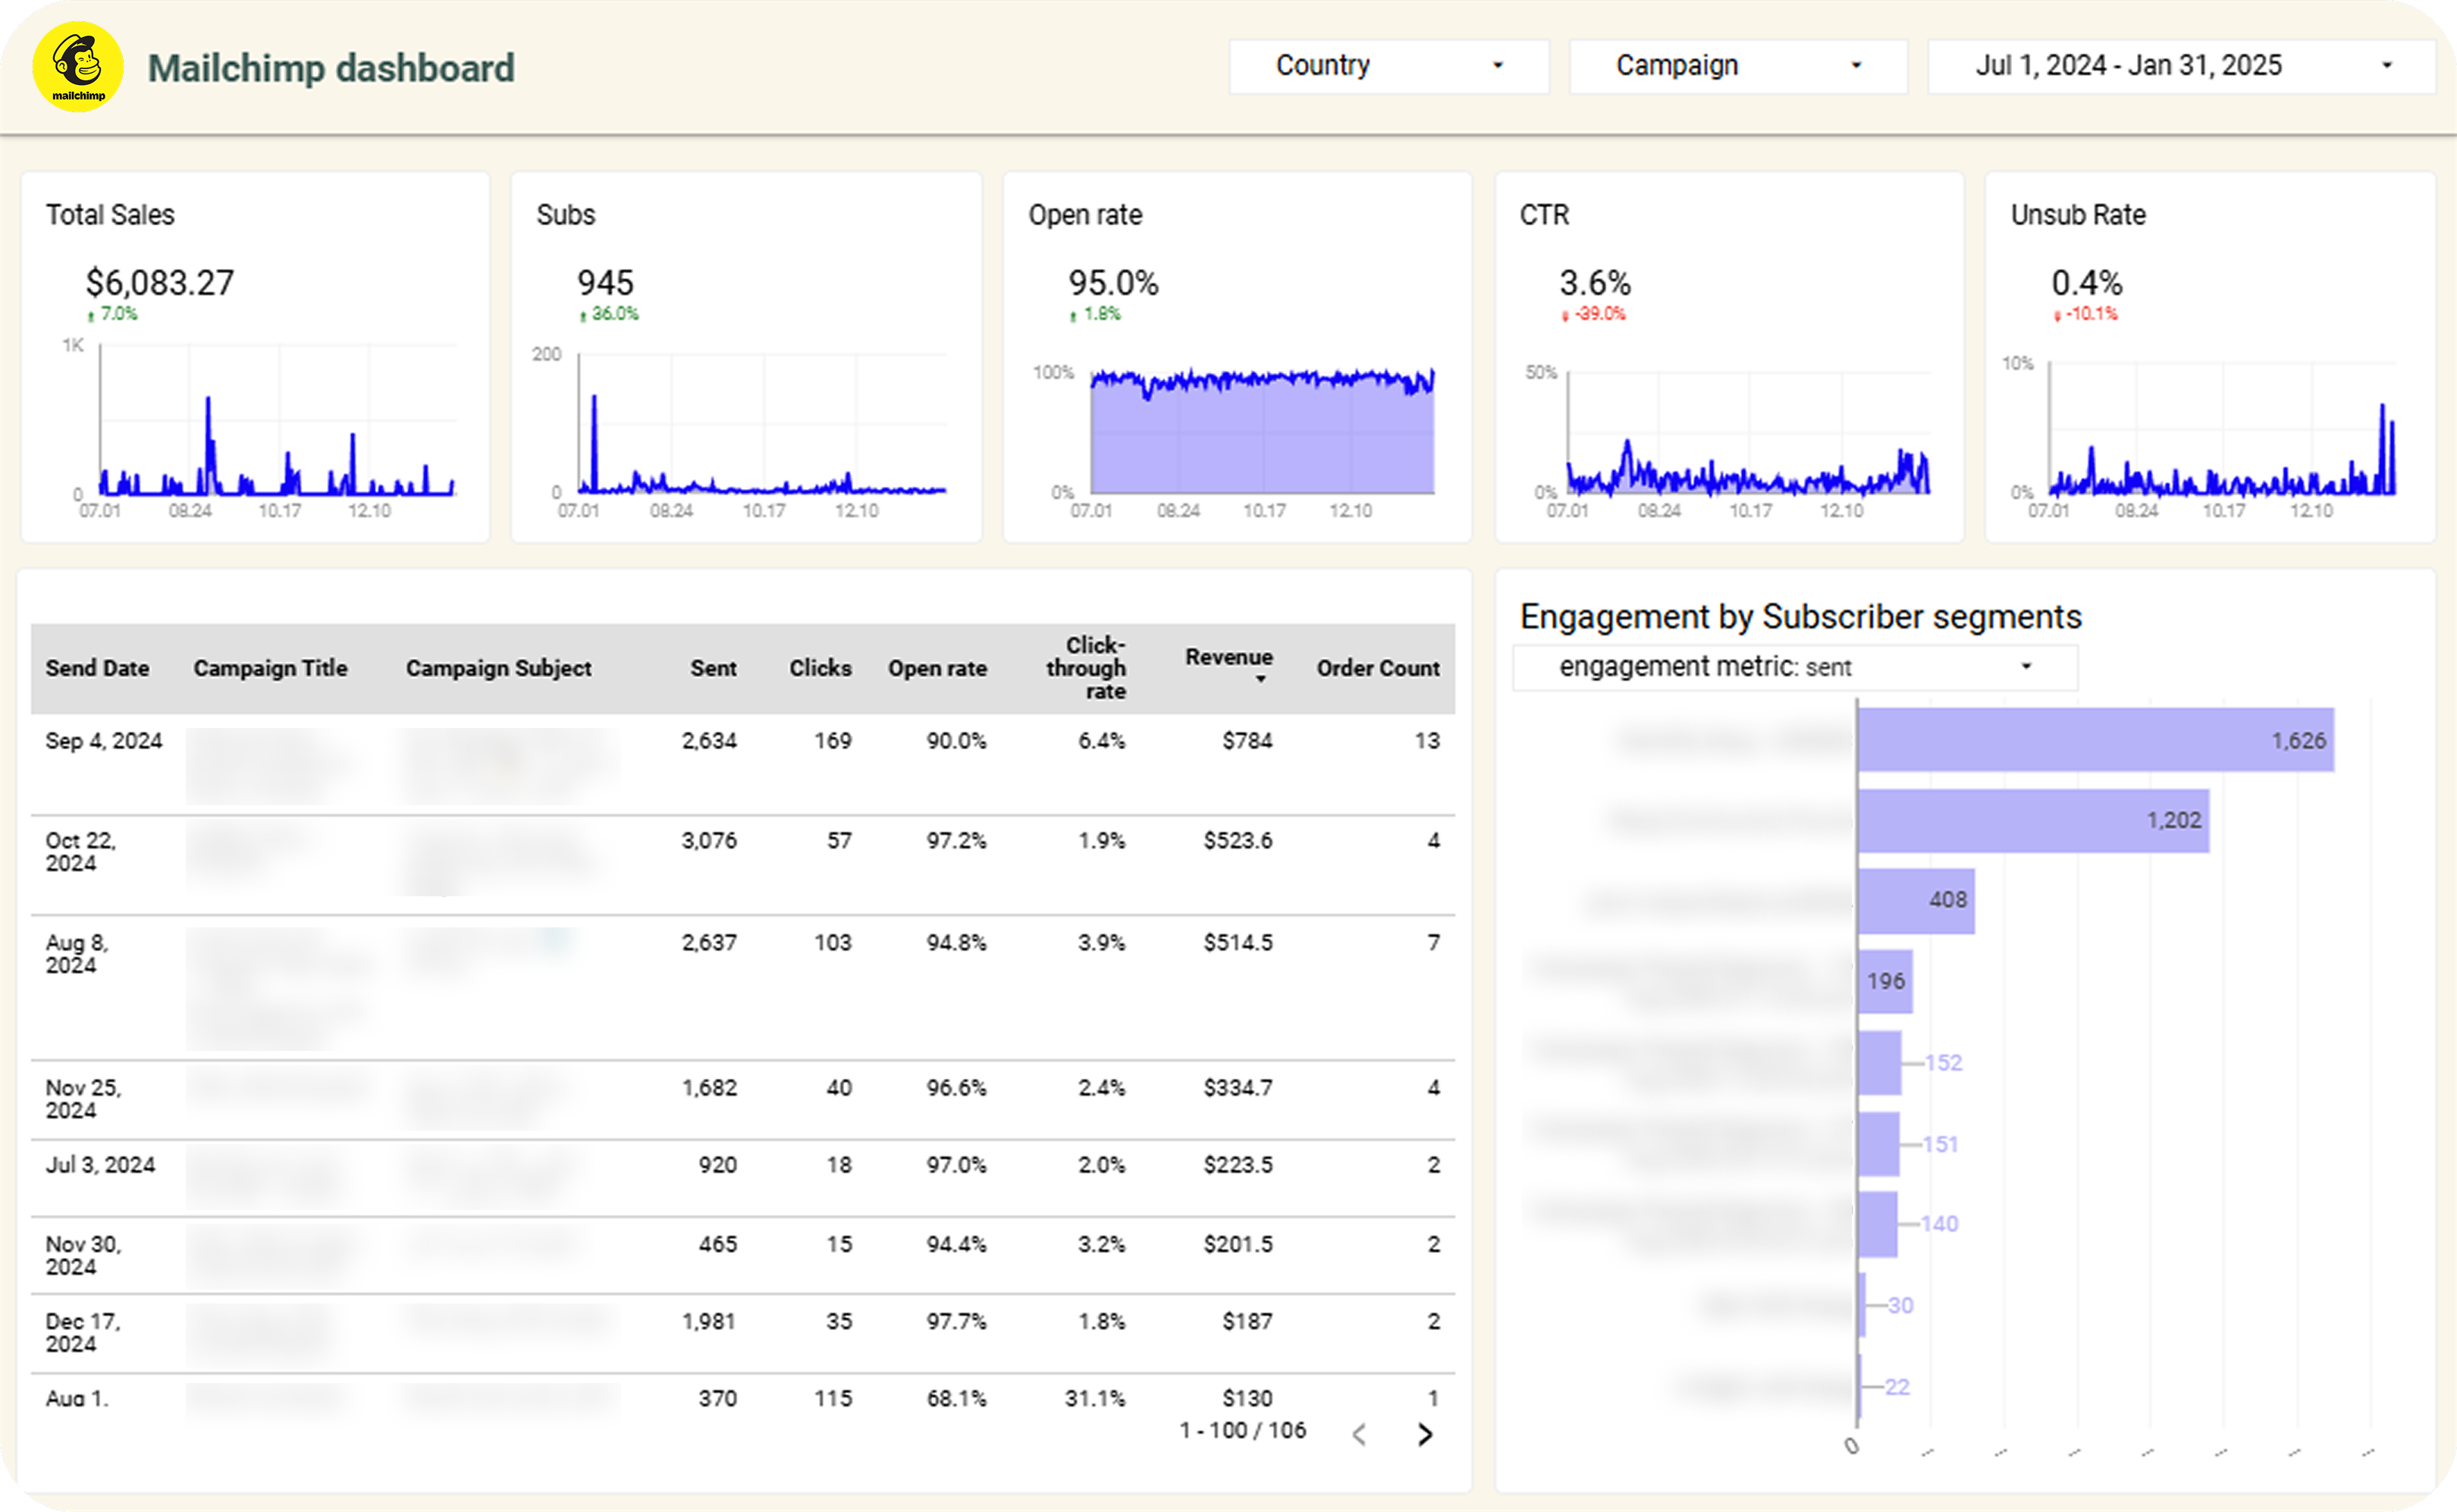Click the Mailchimp monkey logo
The width and height of the screenshot is (2457, 1512).
point(78,67)
